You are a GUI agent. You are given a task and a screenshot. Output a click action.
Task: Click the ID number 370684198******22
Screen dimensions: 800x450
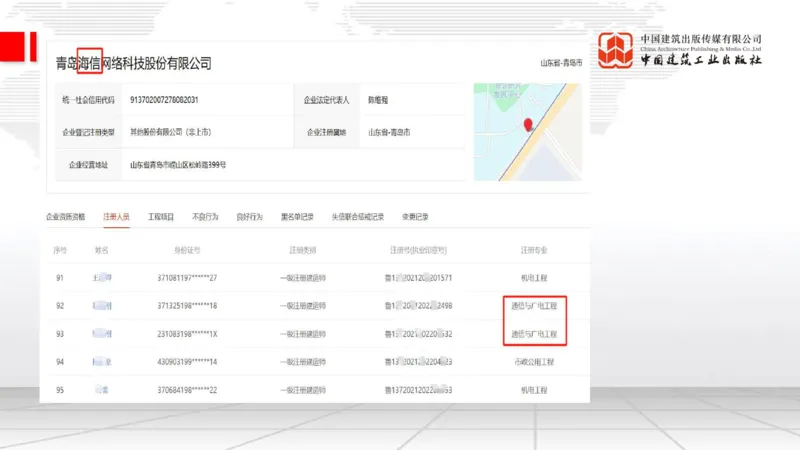(x=187, y=390)
